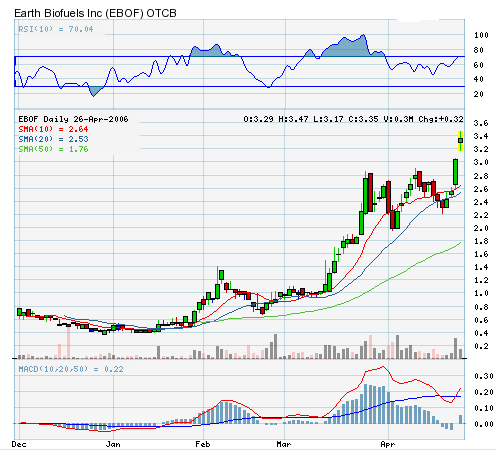The width and height of the screenshot is (496, 457).
Task: Click the MACD axis value "0.30"
Action: coord(483,376)
